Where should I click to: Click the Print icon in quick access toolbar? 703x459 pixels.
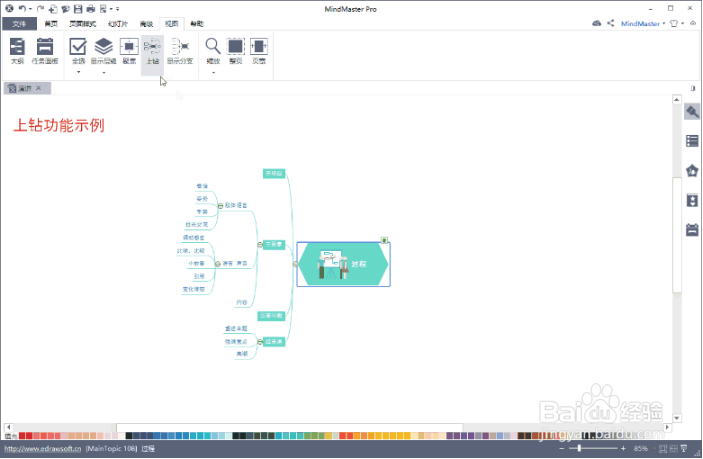(91, 9)
